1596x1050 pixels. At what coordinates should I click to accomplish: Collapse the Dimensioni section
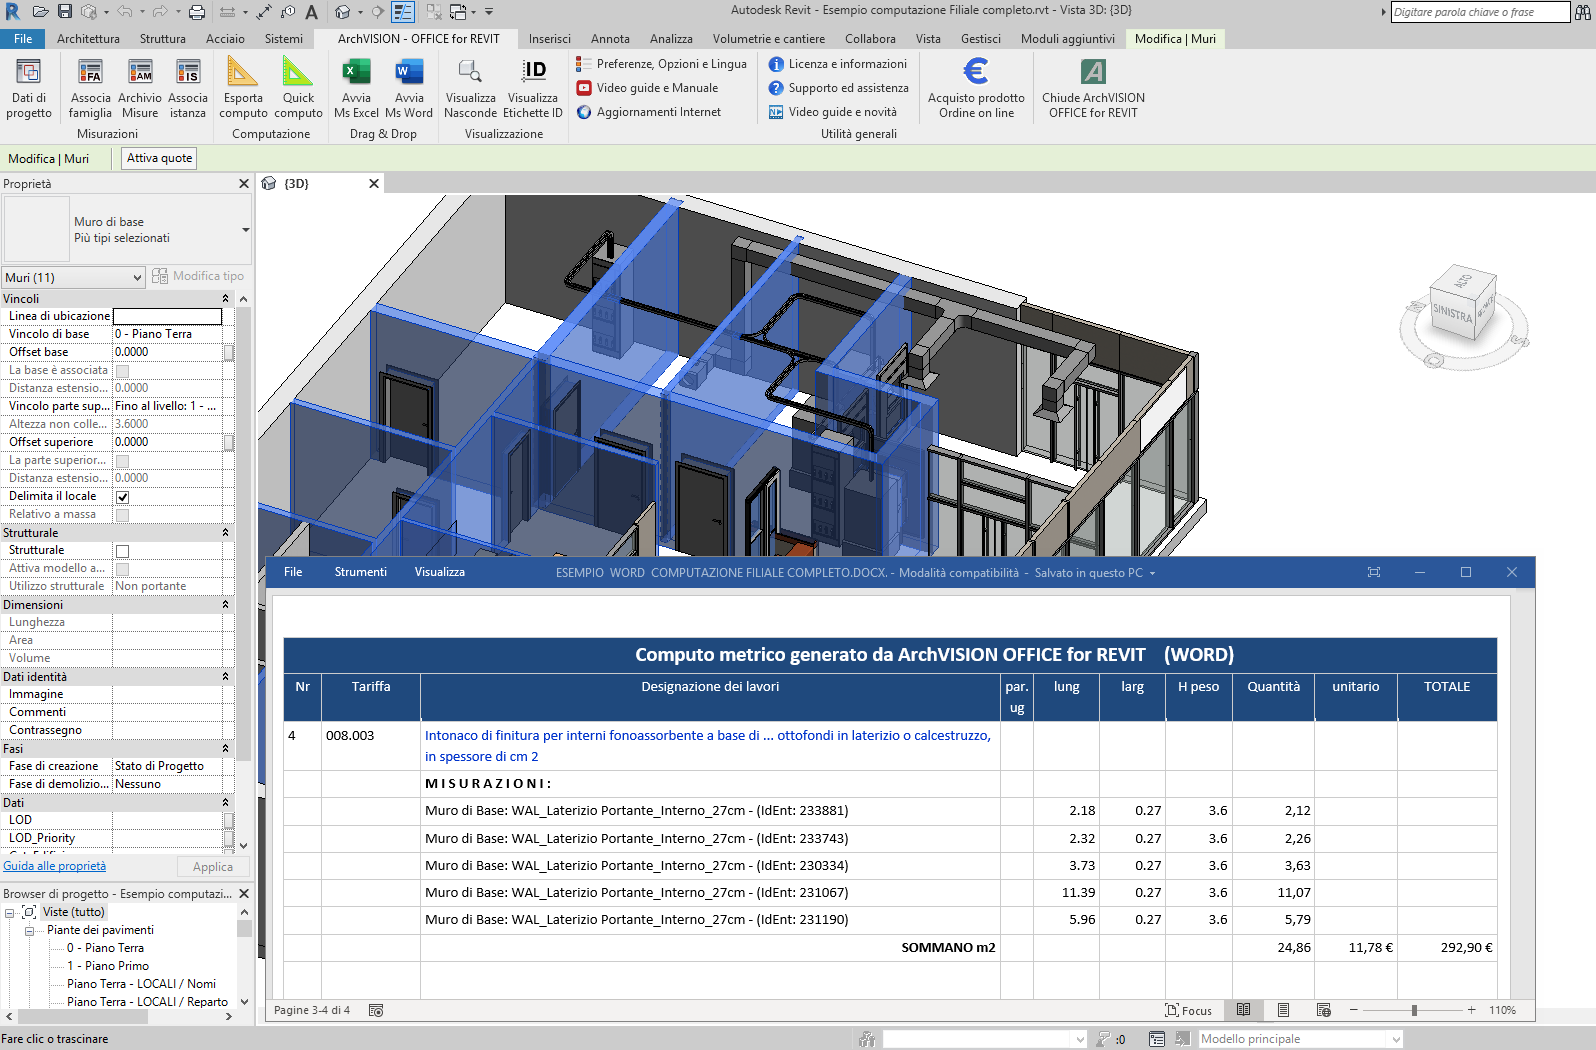click(225, 605)
